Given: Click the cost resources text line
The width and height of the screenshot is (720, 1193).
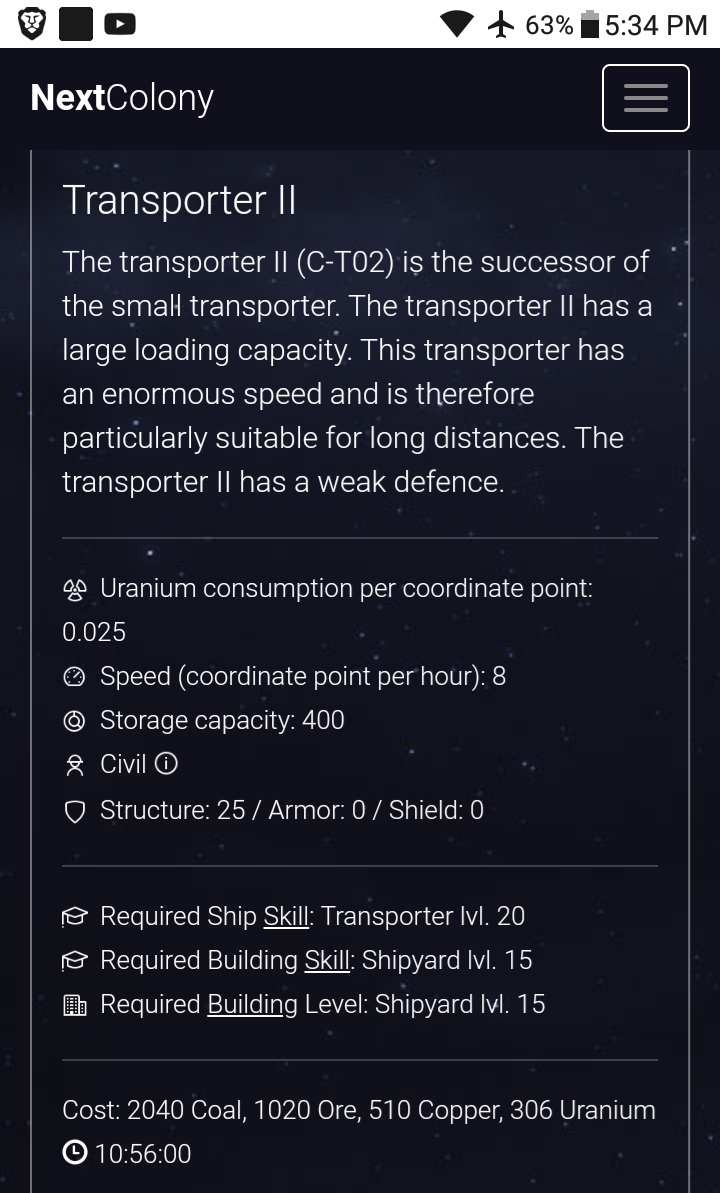Looking at the screenshot, I should point(358,1110).
